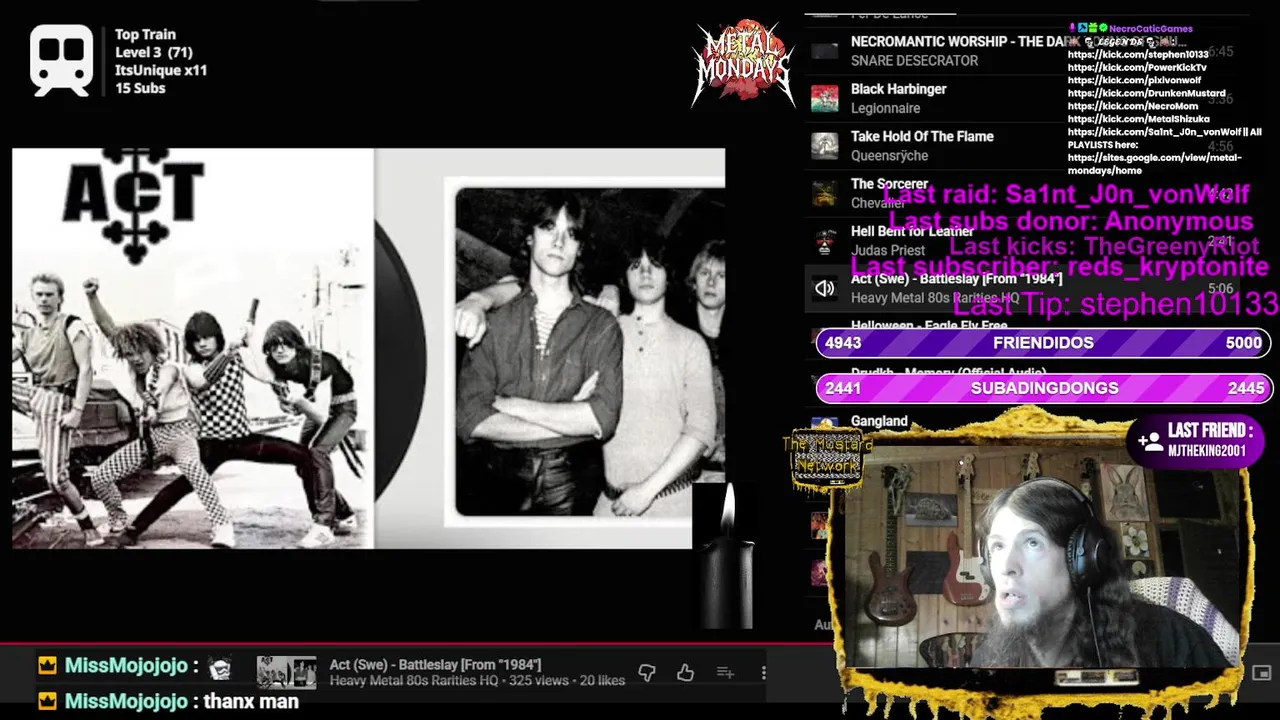Click the sites.google.com metal-mondays link

(x=1154, y=164)
